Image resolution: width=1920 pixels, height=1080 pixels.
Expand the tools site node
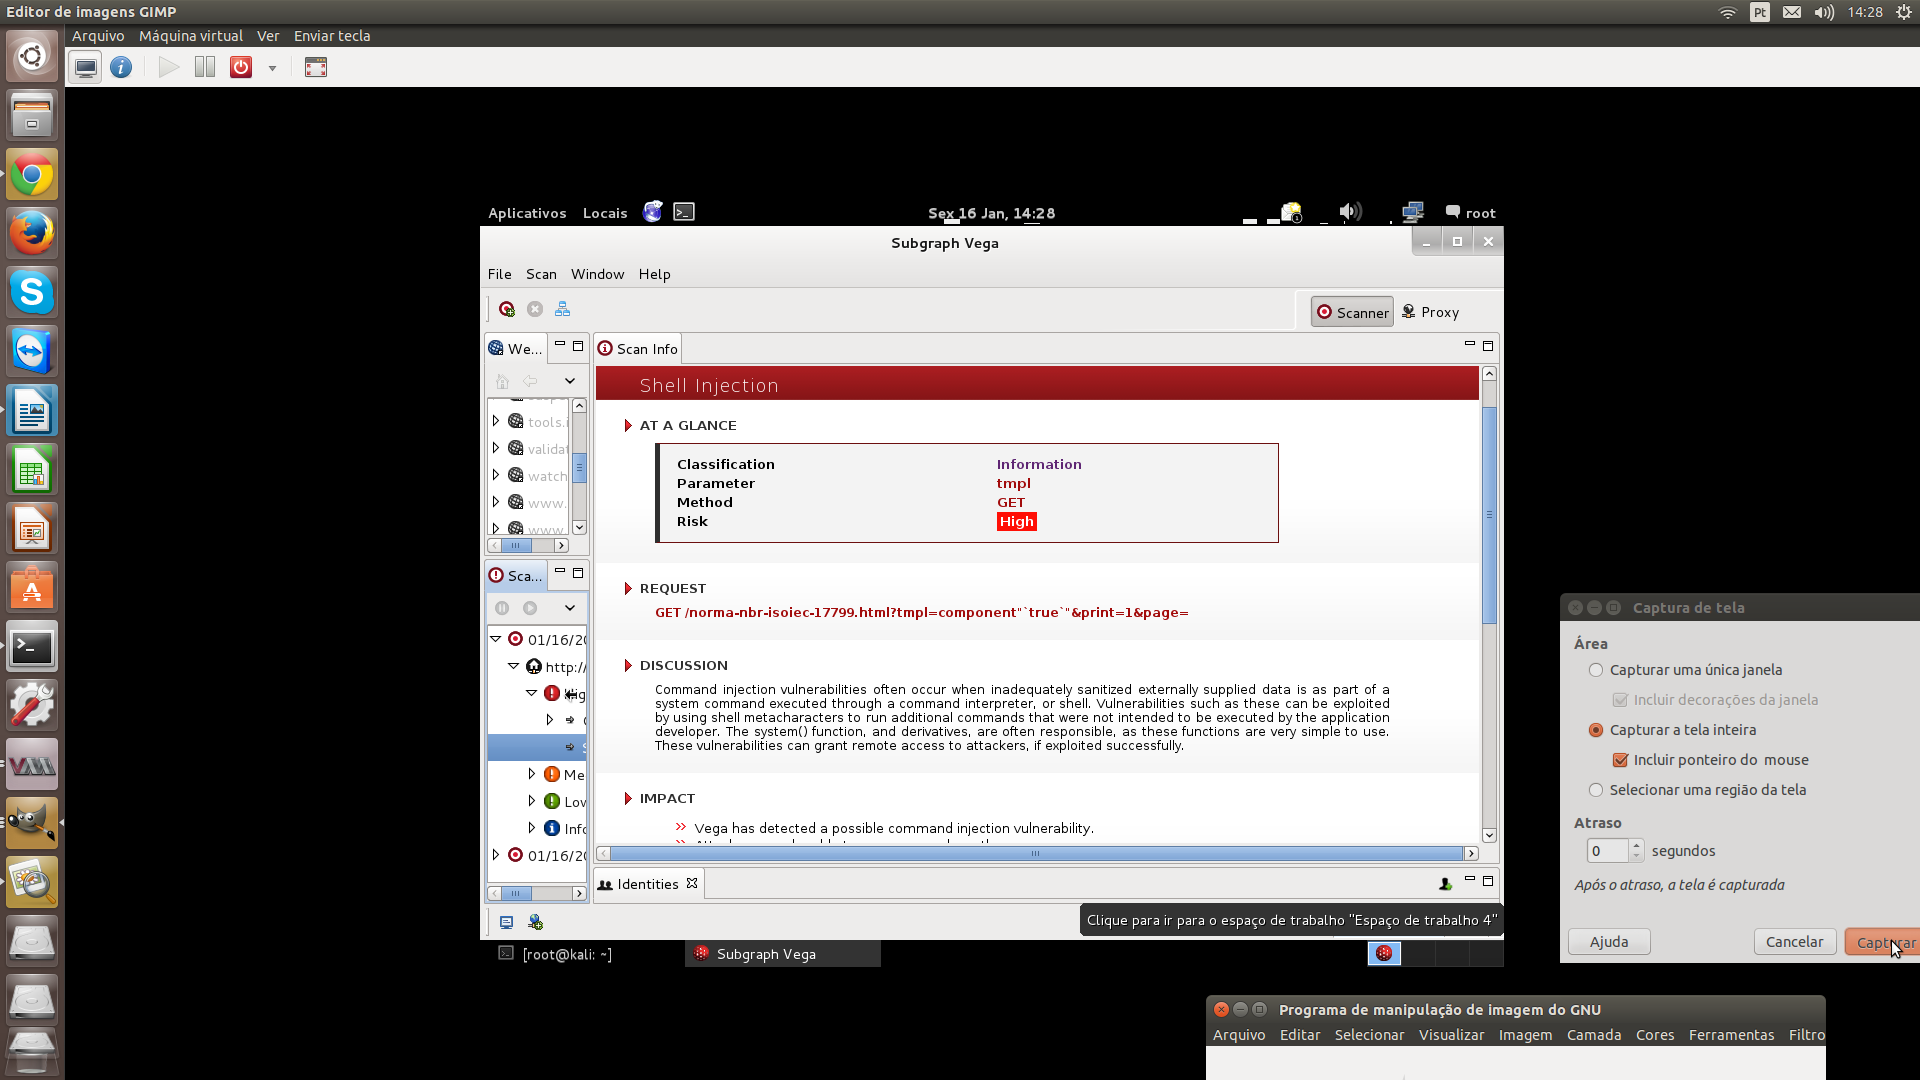click(x=496, y=421)
